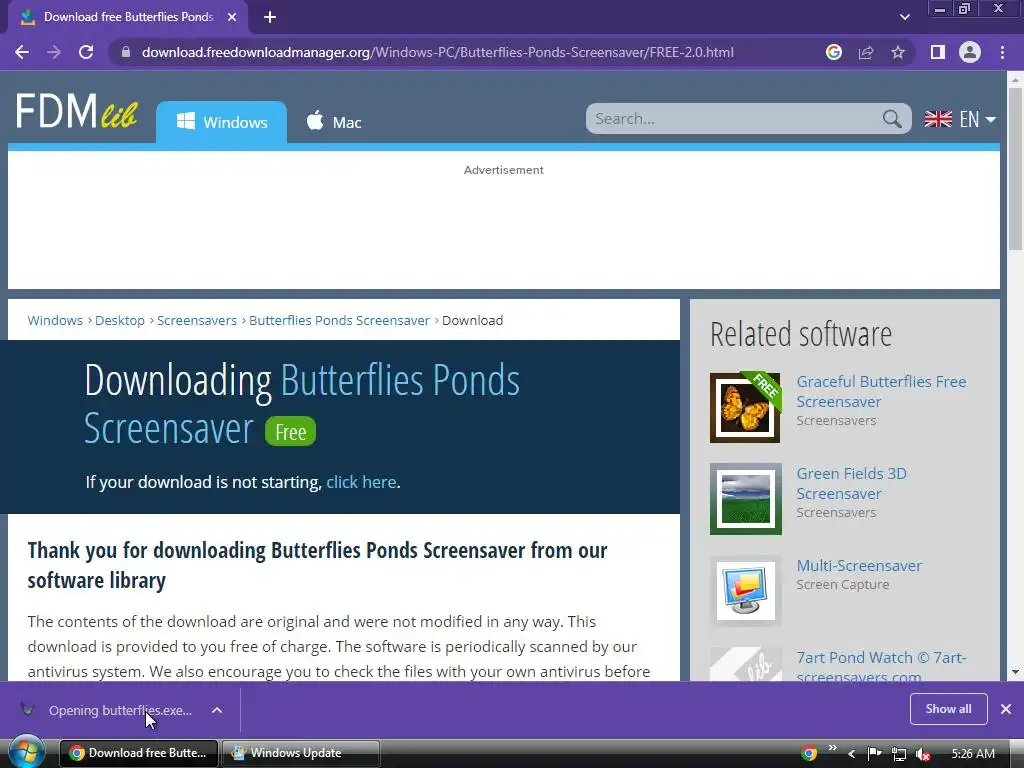This screenshot has height=768, width=1024.
Task: Click Show all downloads button
Action: click(948, 709)
